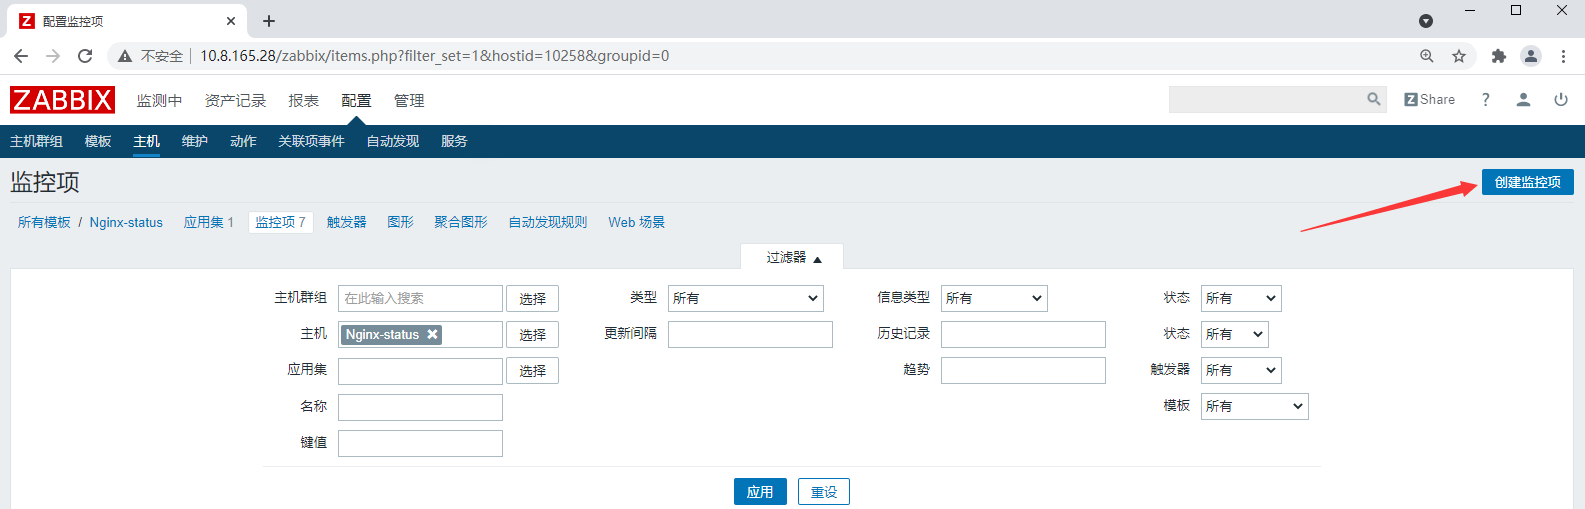Image resolution: width=1585 pixels, height=509 pixels.
Task: Open the help question mark icon
Action: (1486, 99)
